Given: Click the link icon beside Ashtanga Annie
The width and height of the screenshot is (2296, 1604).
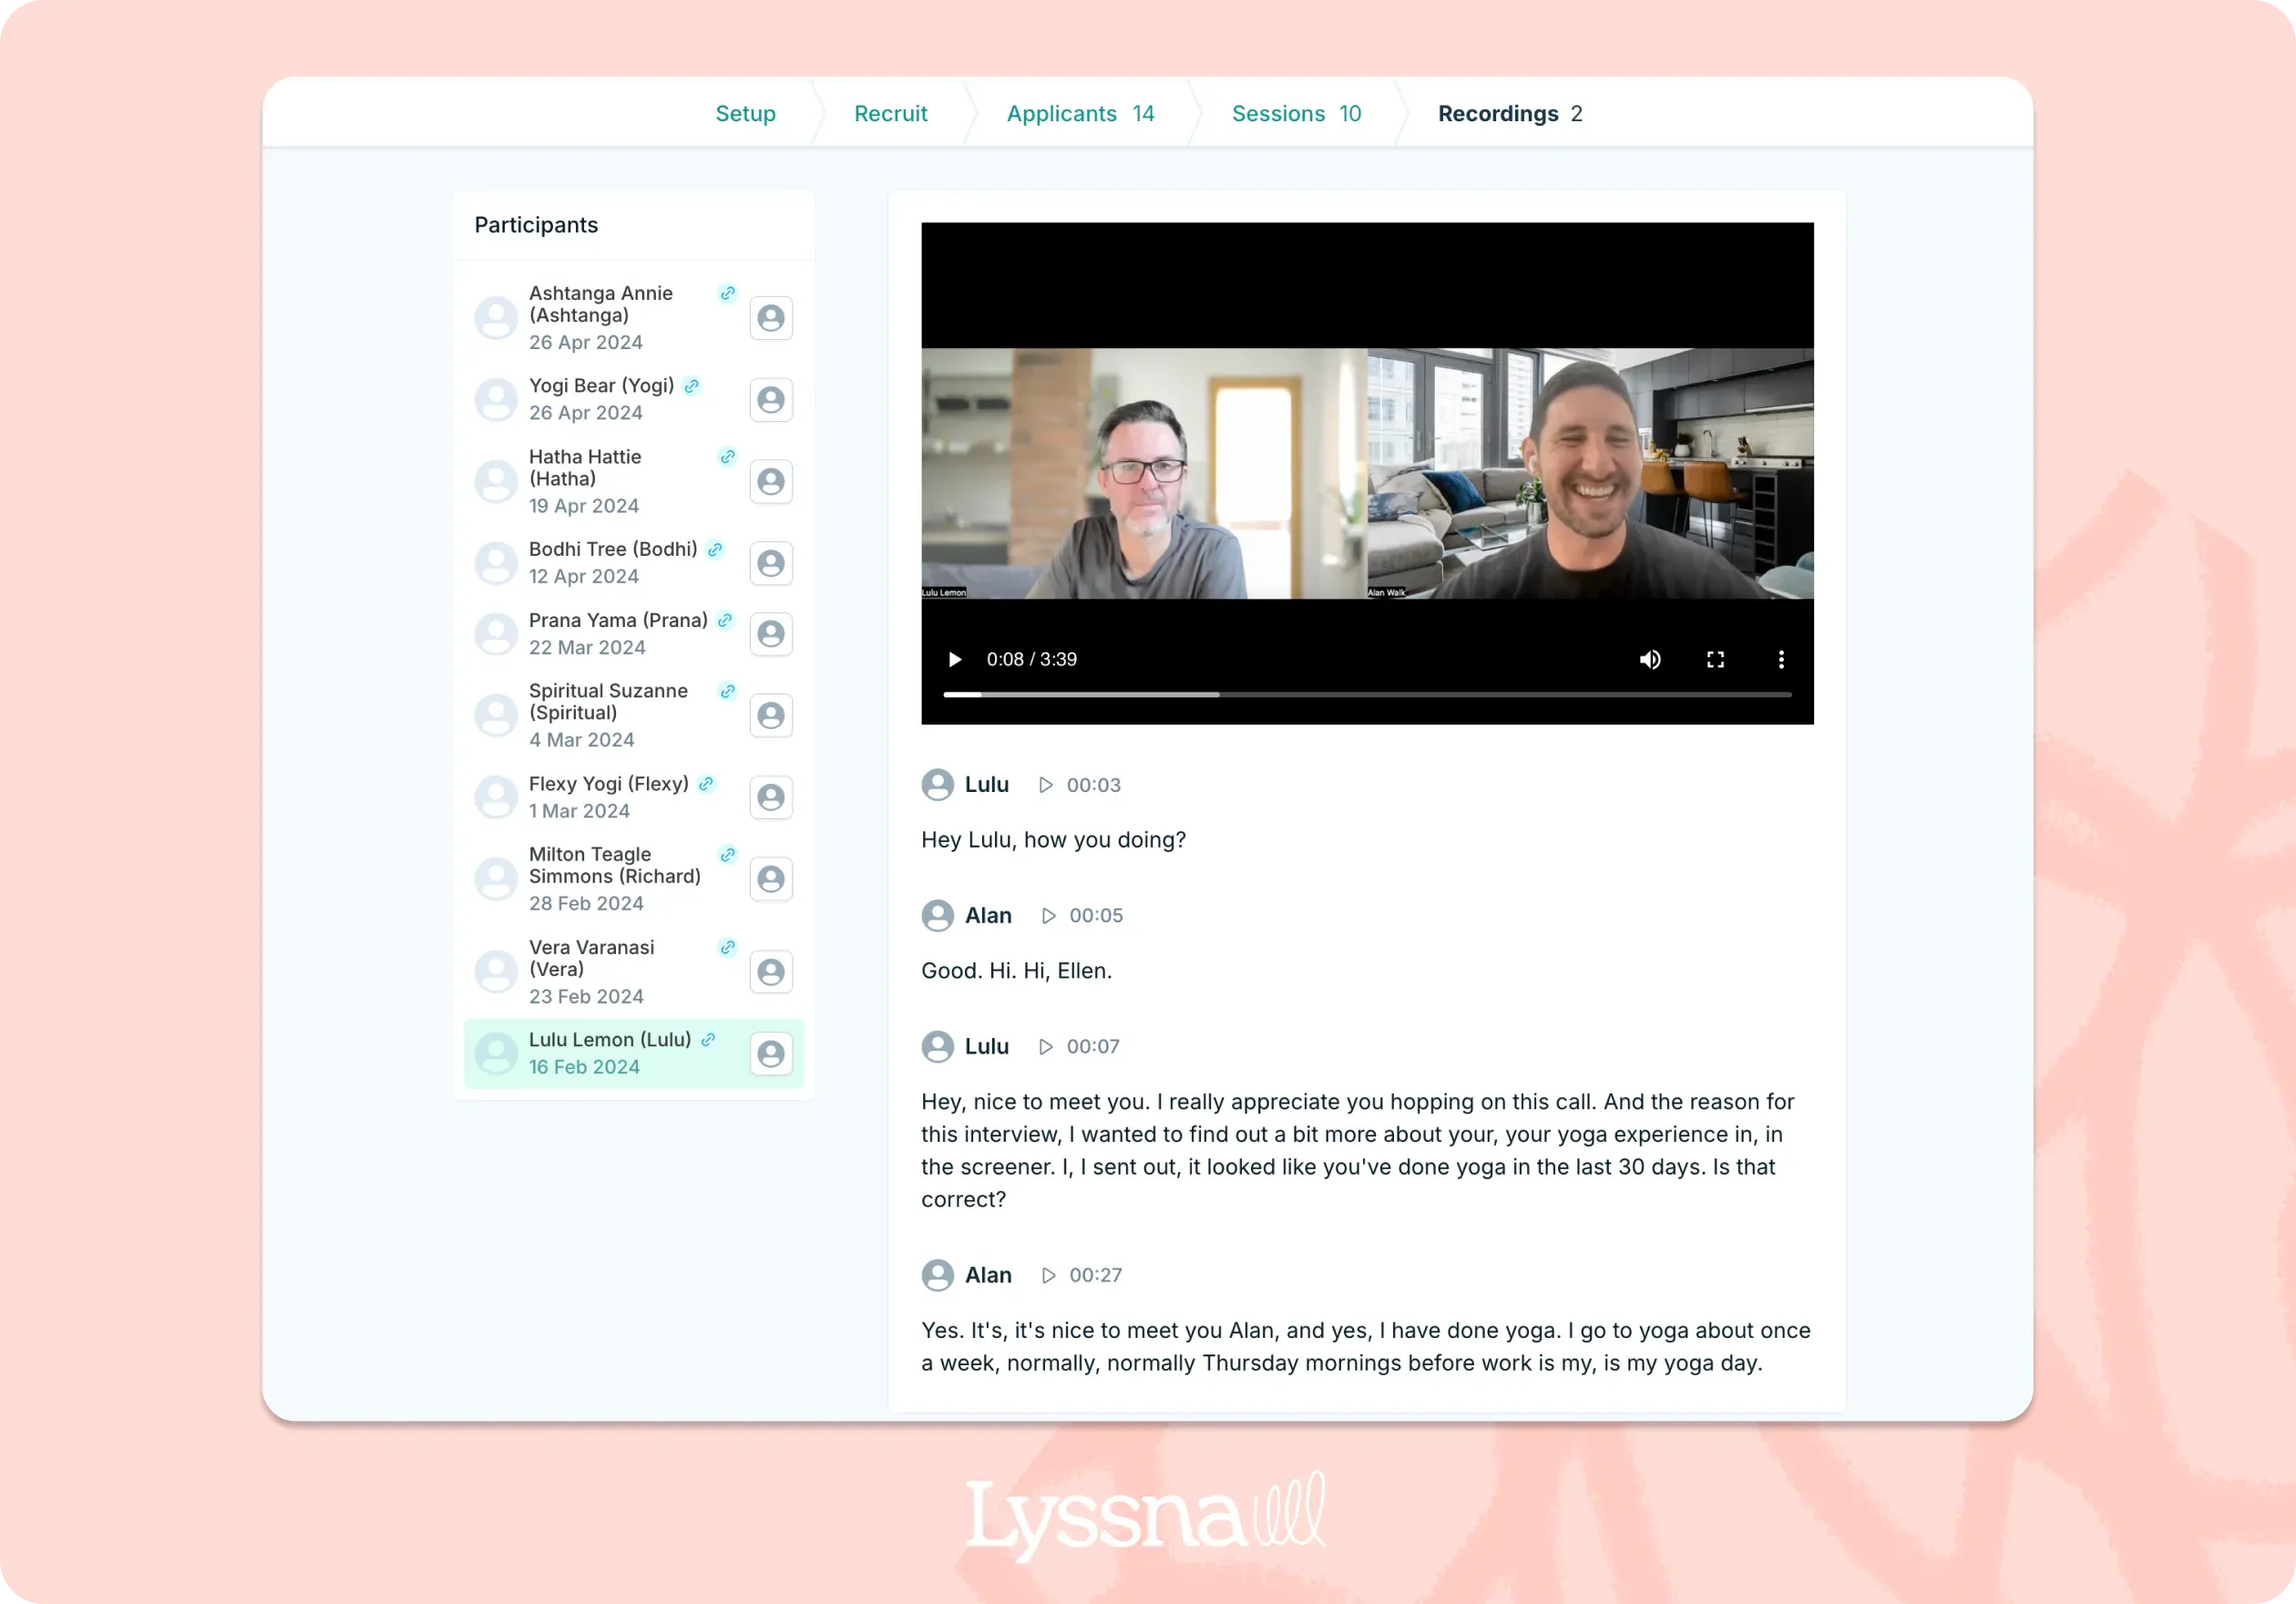Looking at the screenshot, I should [727, 294].
